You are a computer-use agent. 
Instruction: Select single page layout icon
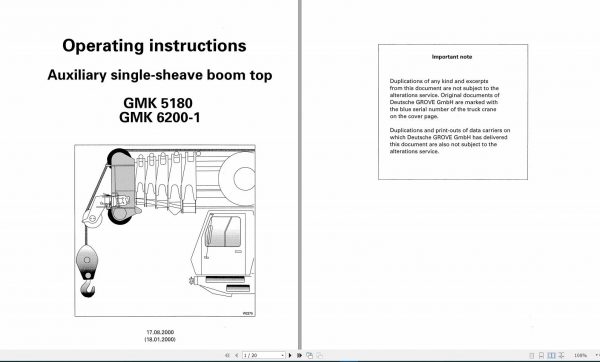(x=532, y=355)
